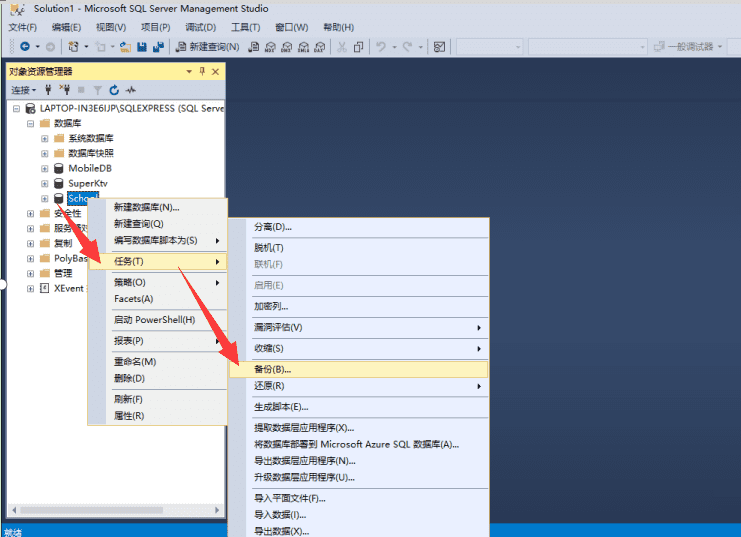Choose 新建查询(Q) in context menu
Screen dimensions: 741x537
[158, 224]
